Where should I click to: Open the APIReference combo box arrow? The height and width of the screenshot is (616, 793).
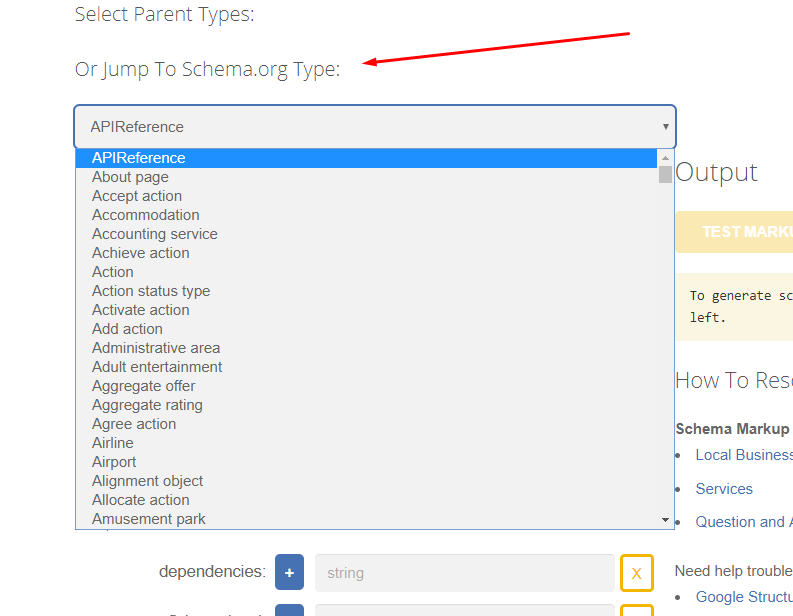point(666,126)
